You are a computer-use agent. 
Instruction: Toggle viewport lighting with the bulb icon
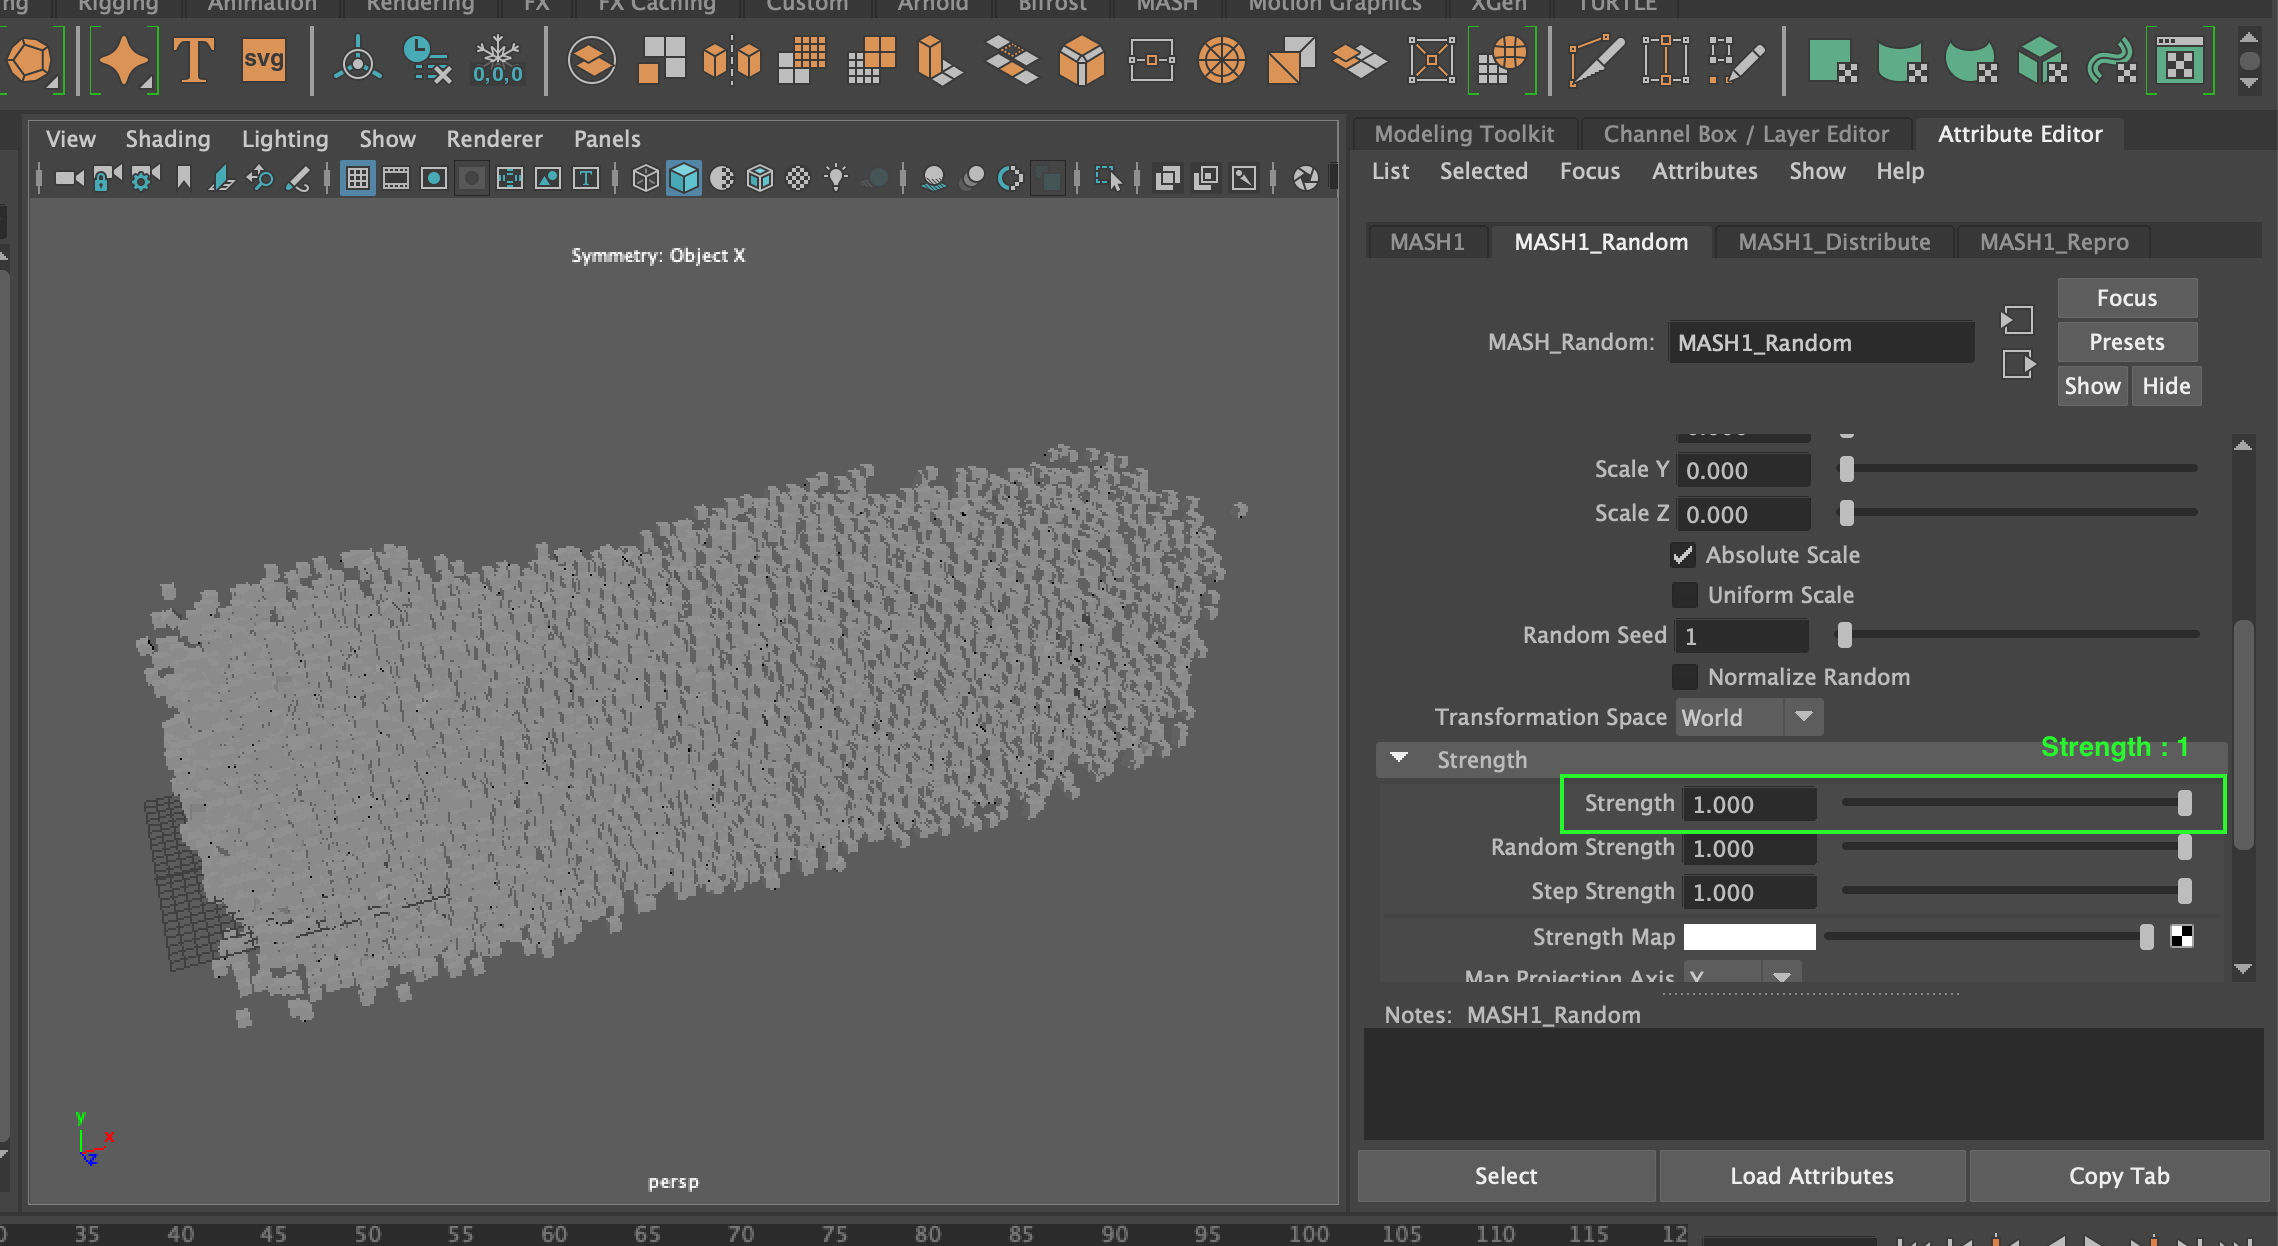coord(836,178)
